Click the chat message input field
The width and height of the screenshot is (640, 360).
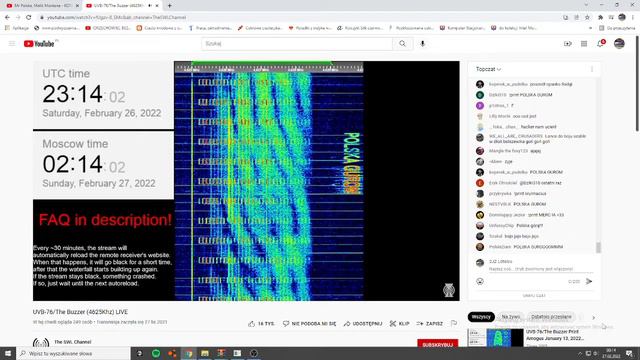click(x=541, y=269)
